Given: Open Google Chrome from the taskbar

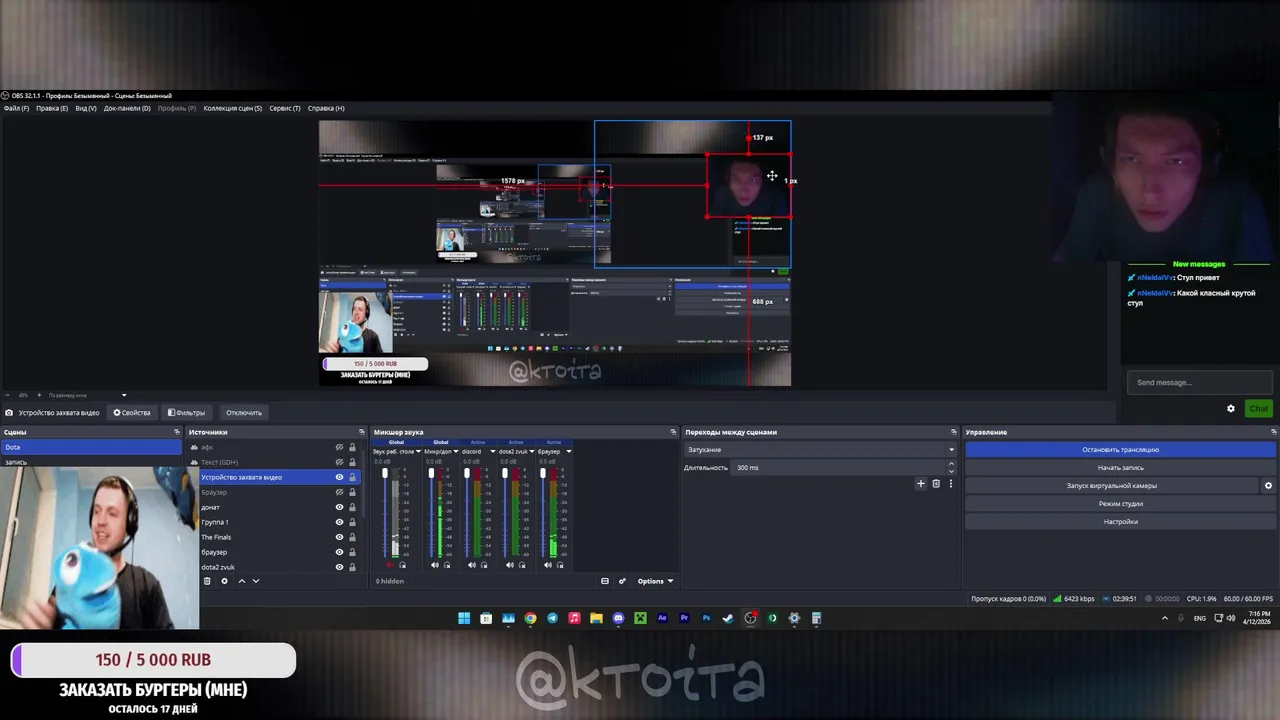Looking at the screenshot, I should pos(530,618).
